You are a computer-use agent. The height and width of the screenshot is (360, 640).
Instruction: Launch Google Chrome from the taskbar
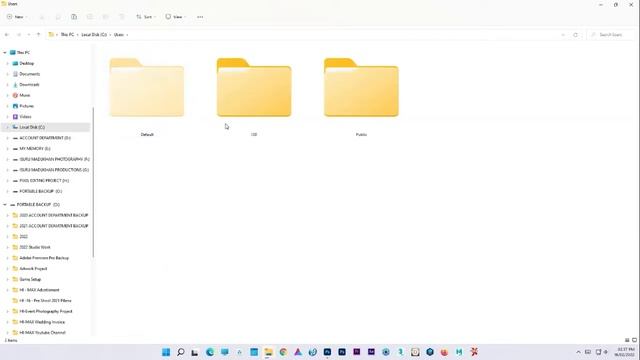pos(283,352)
